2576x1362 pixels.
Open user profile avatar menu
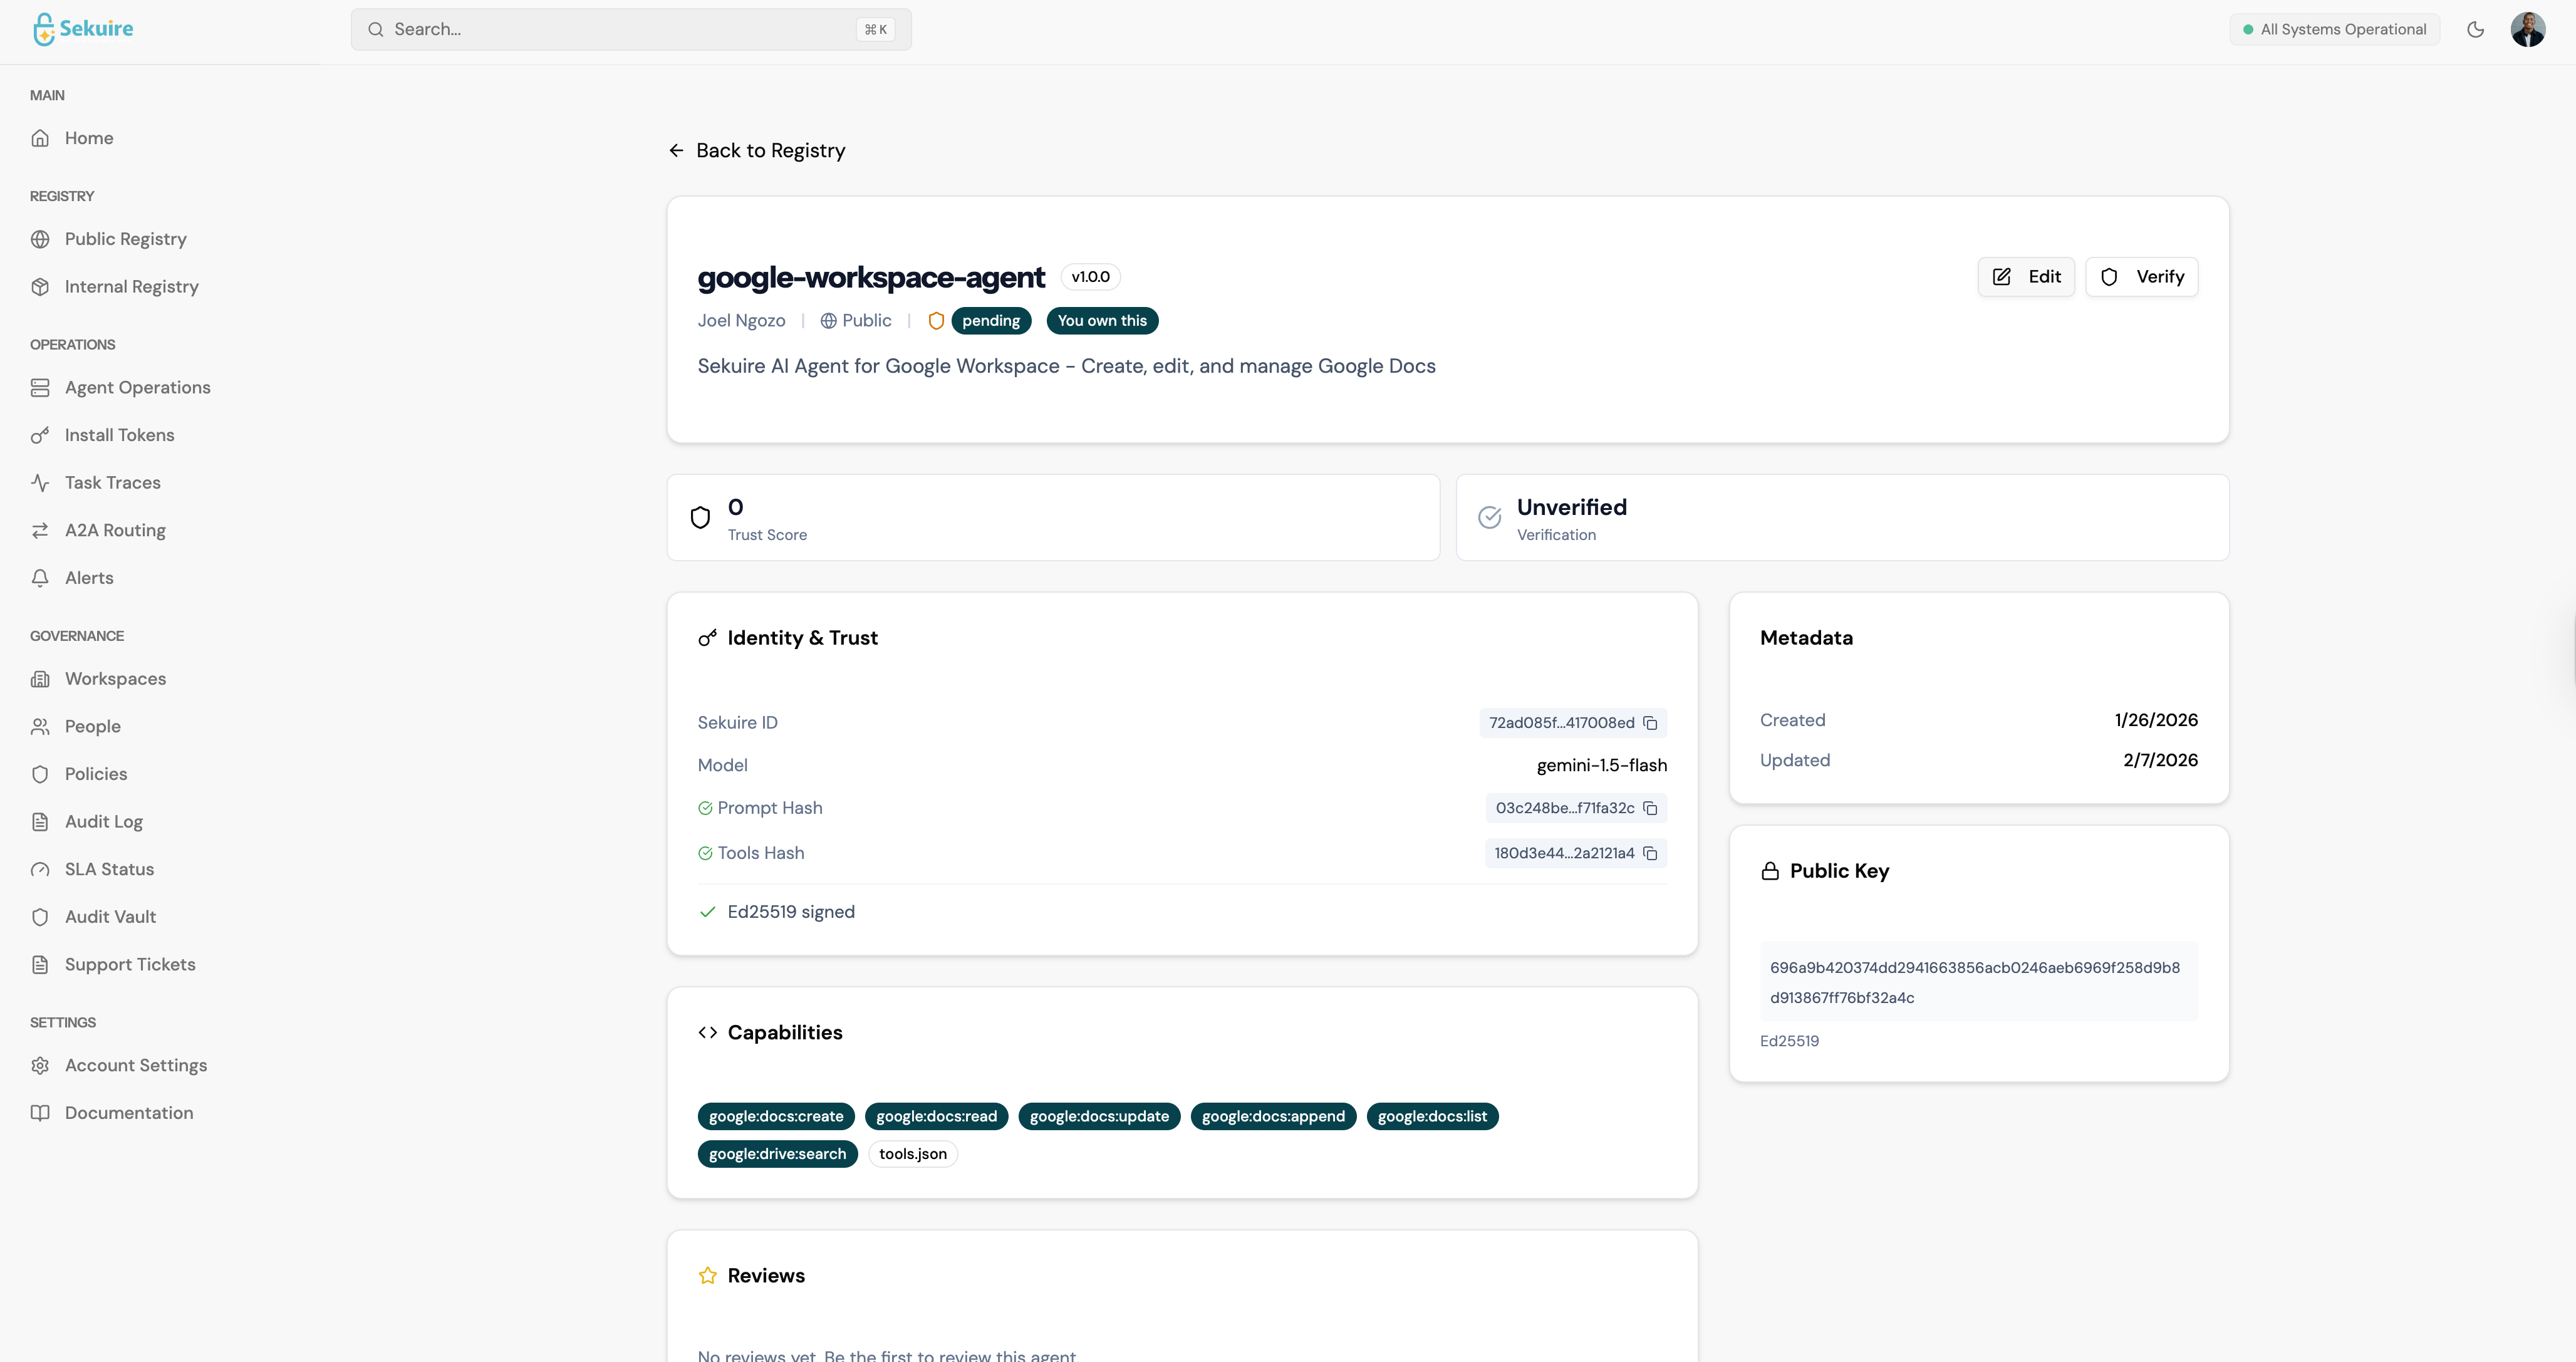click(x=2527, y=29)
